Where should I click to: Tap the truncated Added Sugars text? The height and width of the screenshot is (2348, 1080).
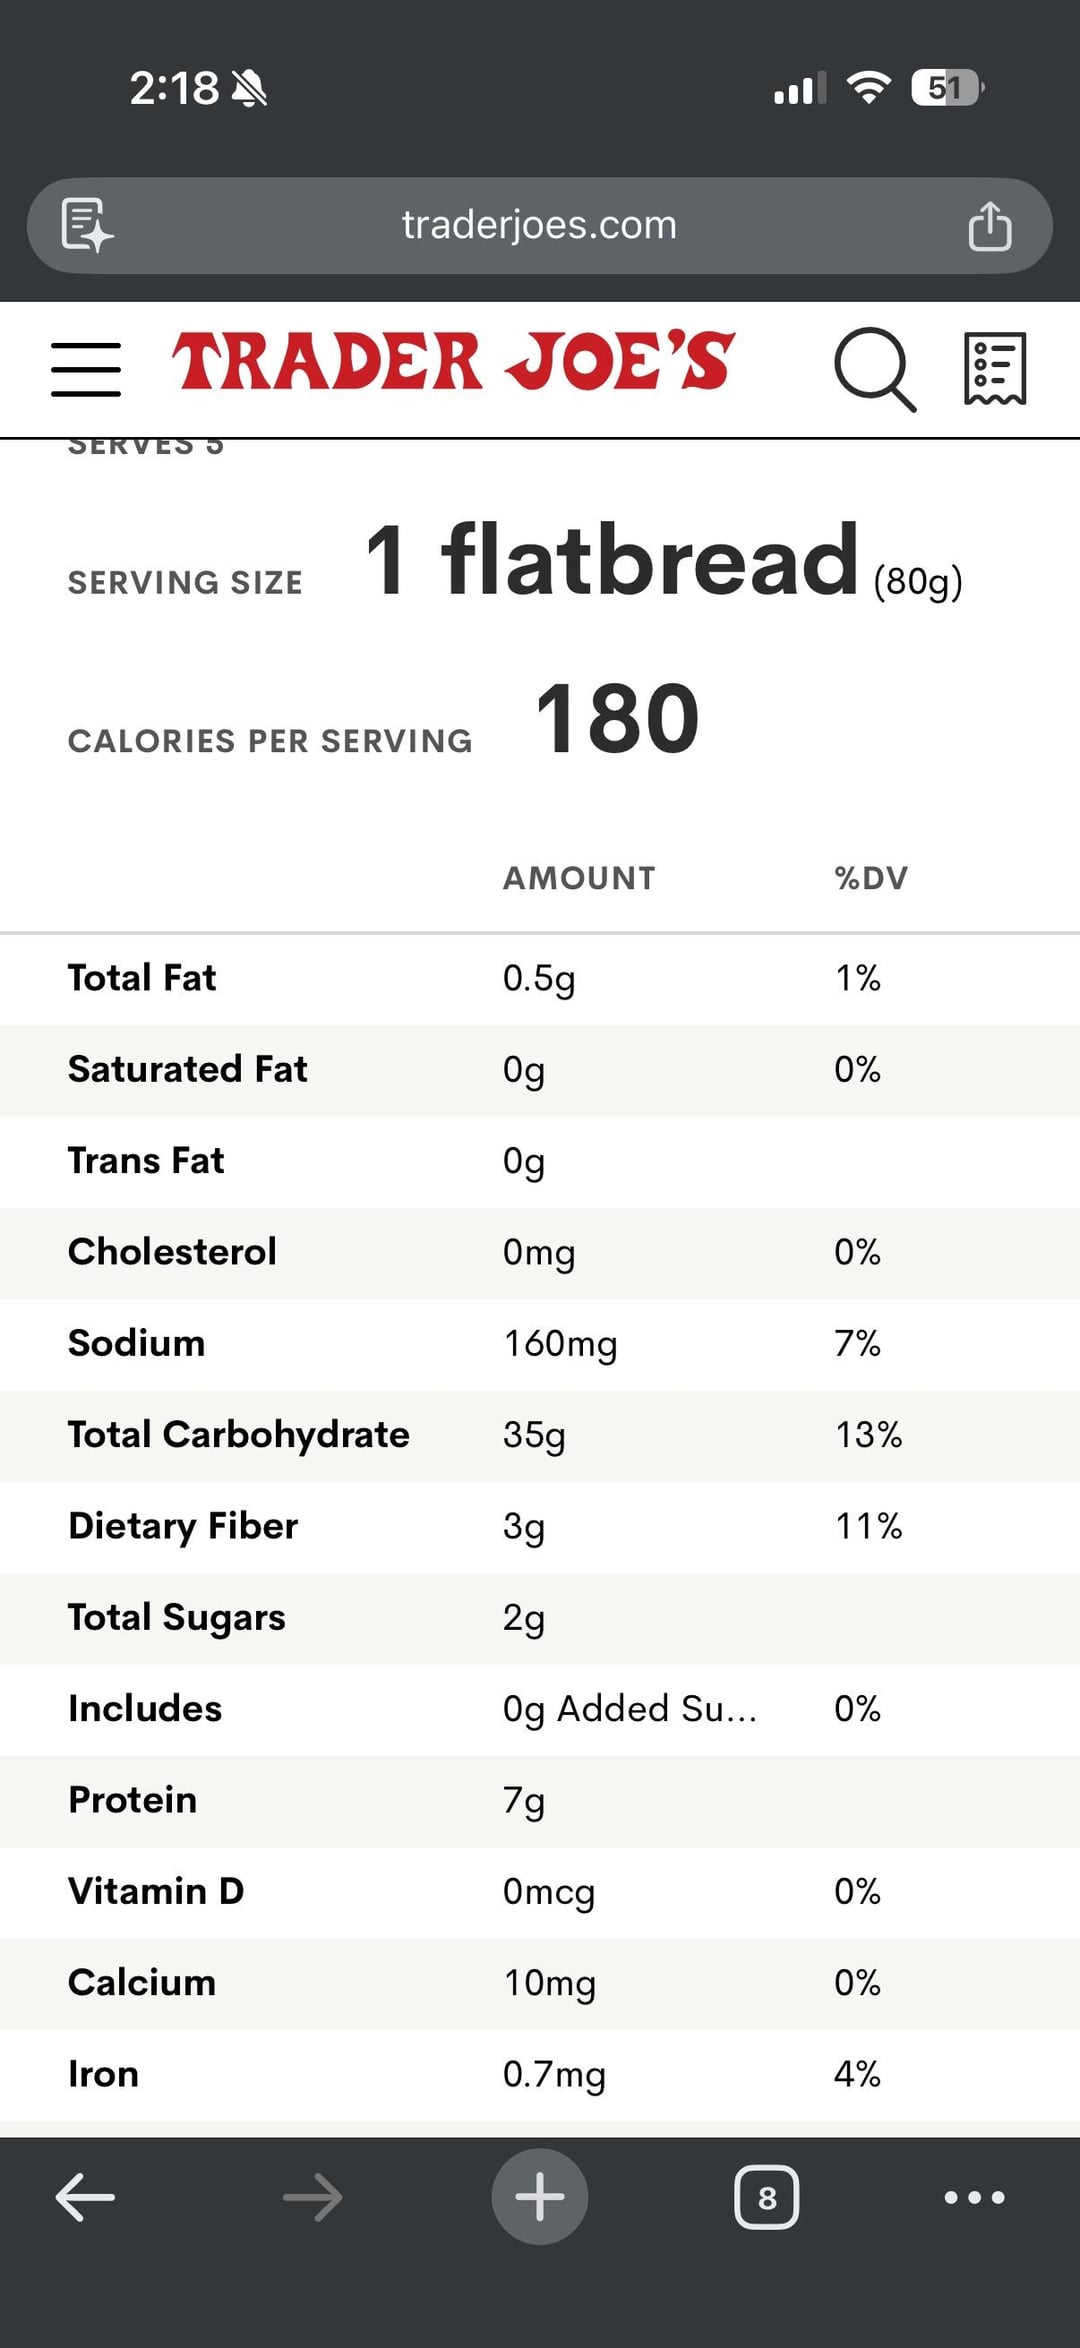(629, 1709)
